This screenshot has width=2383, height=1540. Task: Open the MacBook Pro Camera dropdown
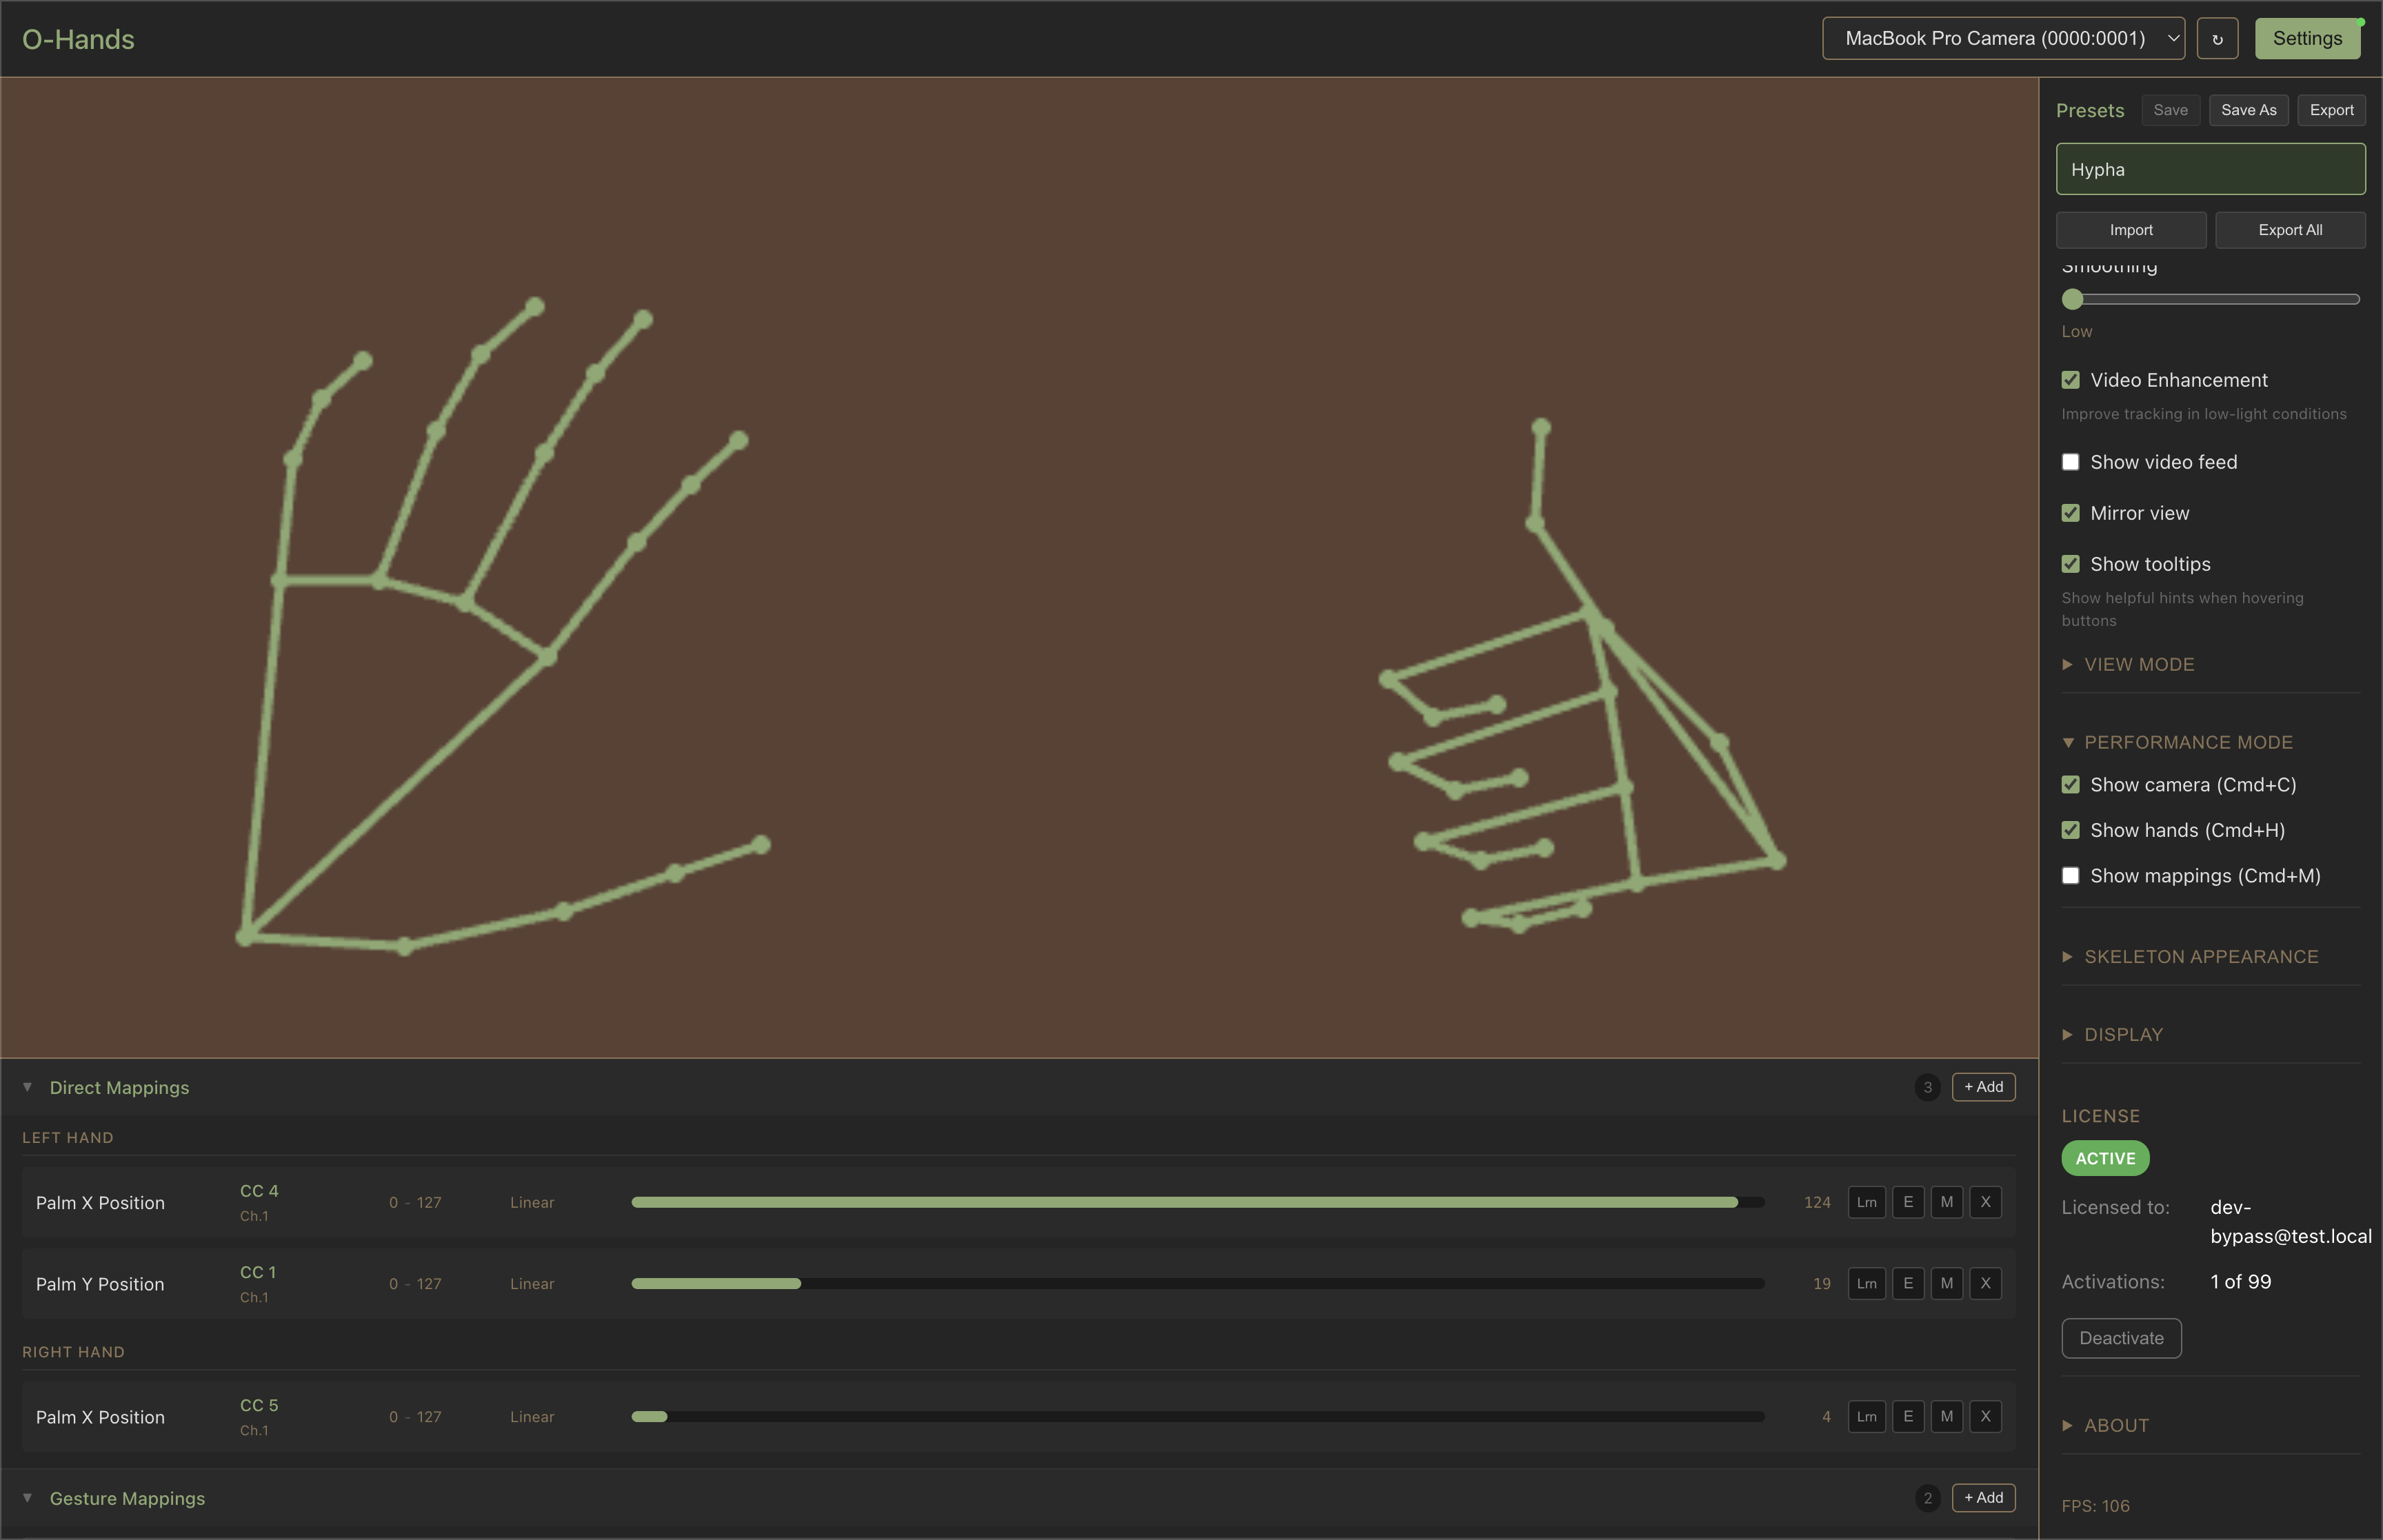pos(2002,39)
